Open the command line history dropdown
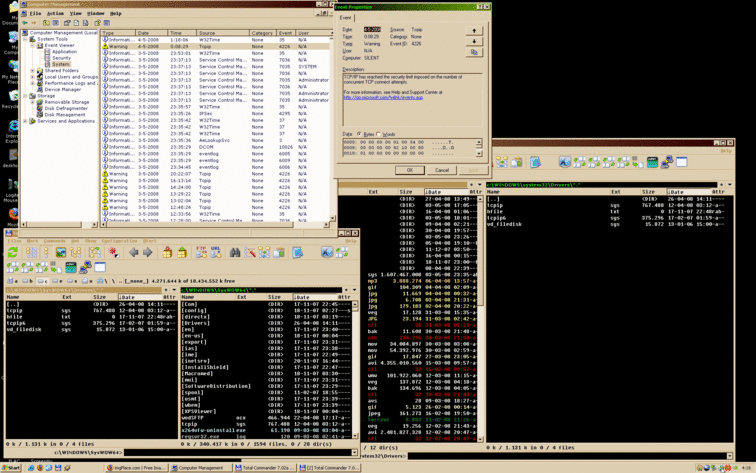The width and height of the screenshot is (756, 473). pyautogui.click(x=354, y=452)
